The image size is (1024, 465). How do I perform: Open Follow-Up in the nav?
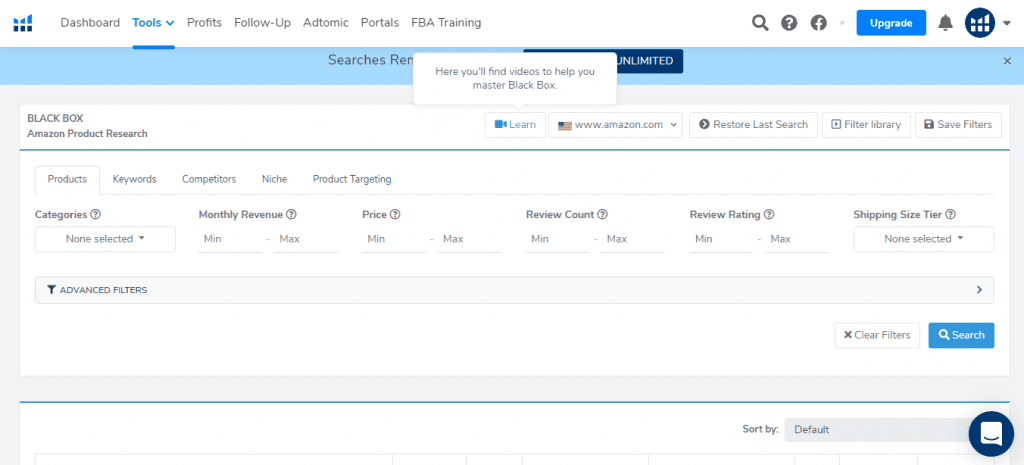coord(262,23)
